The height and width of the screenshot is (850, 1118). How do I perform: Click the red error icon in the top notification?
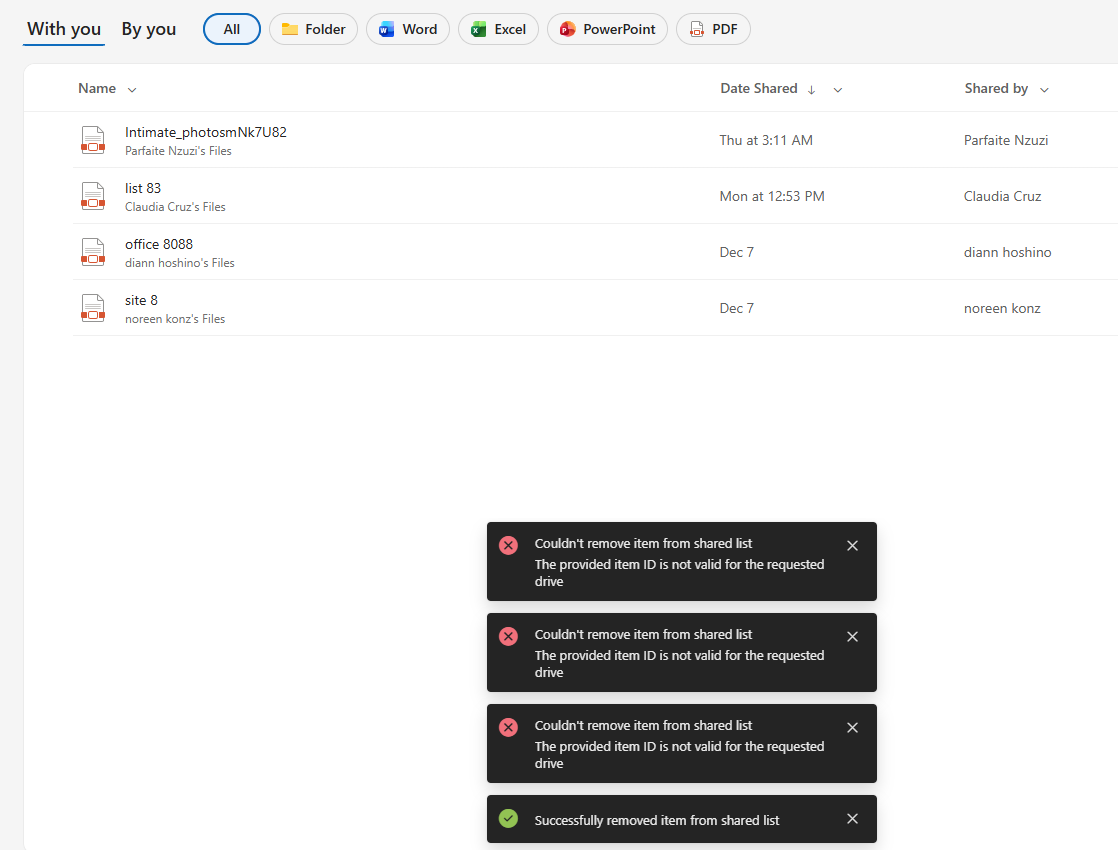tap(508, 546)
